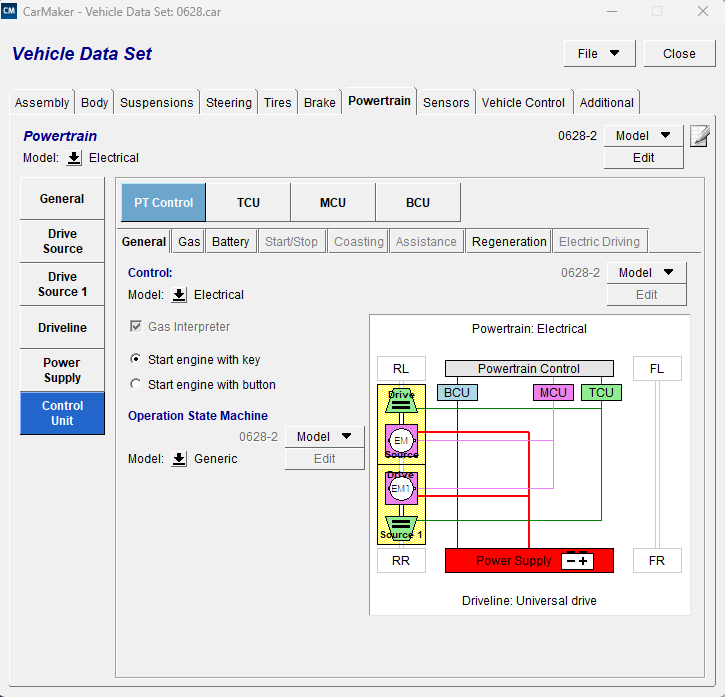Switch to the Brake tab
The height and width of the screenshot is (697, 725).
point(319,102)
